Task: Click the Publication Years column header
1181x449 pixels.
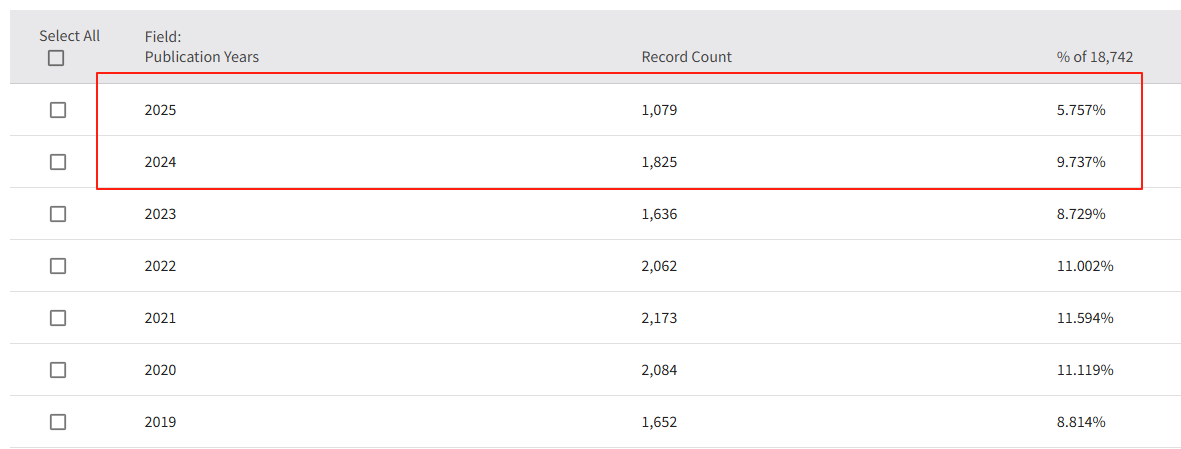Action: [x=201, y=57]
